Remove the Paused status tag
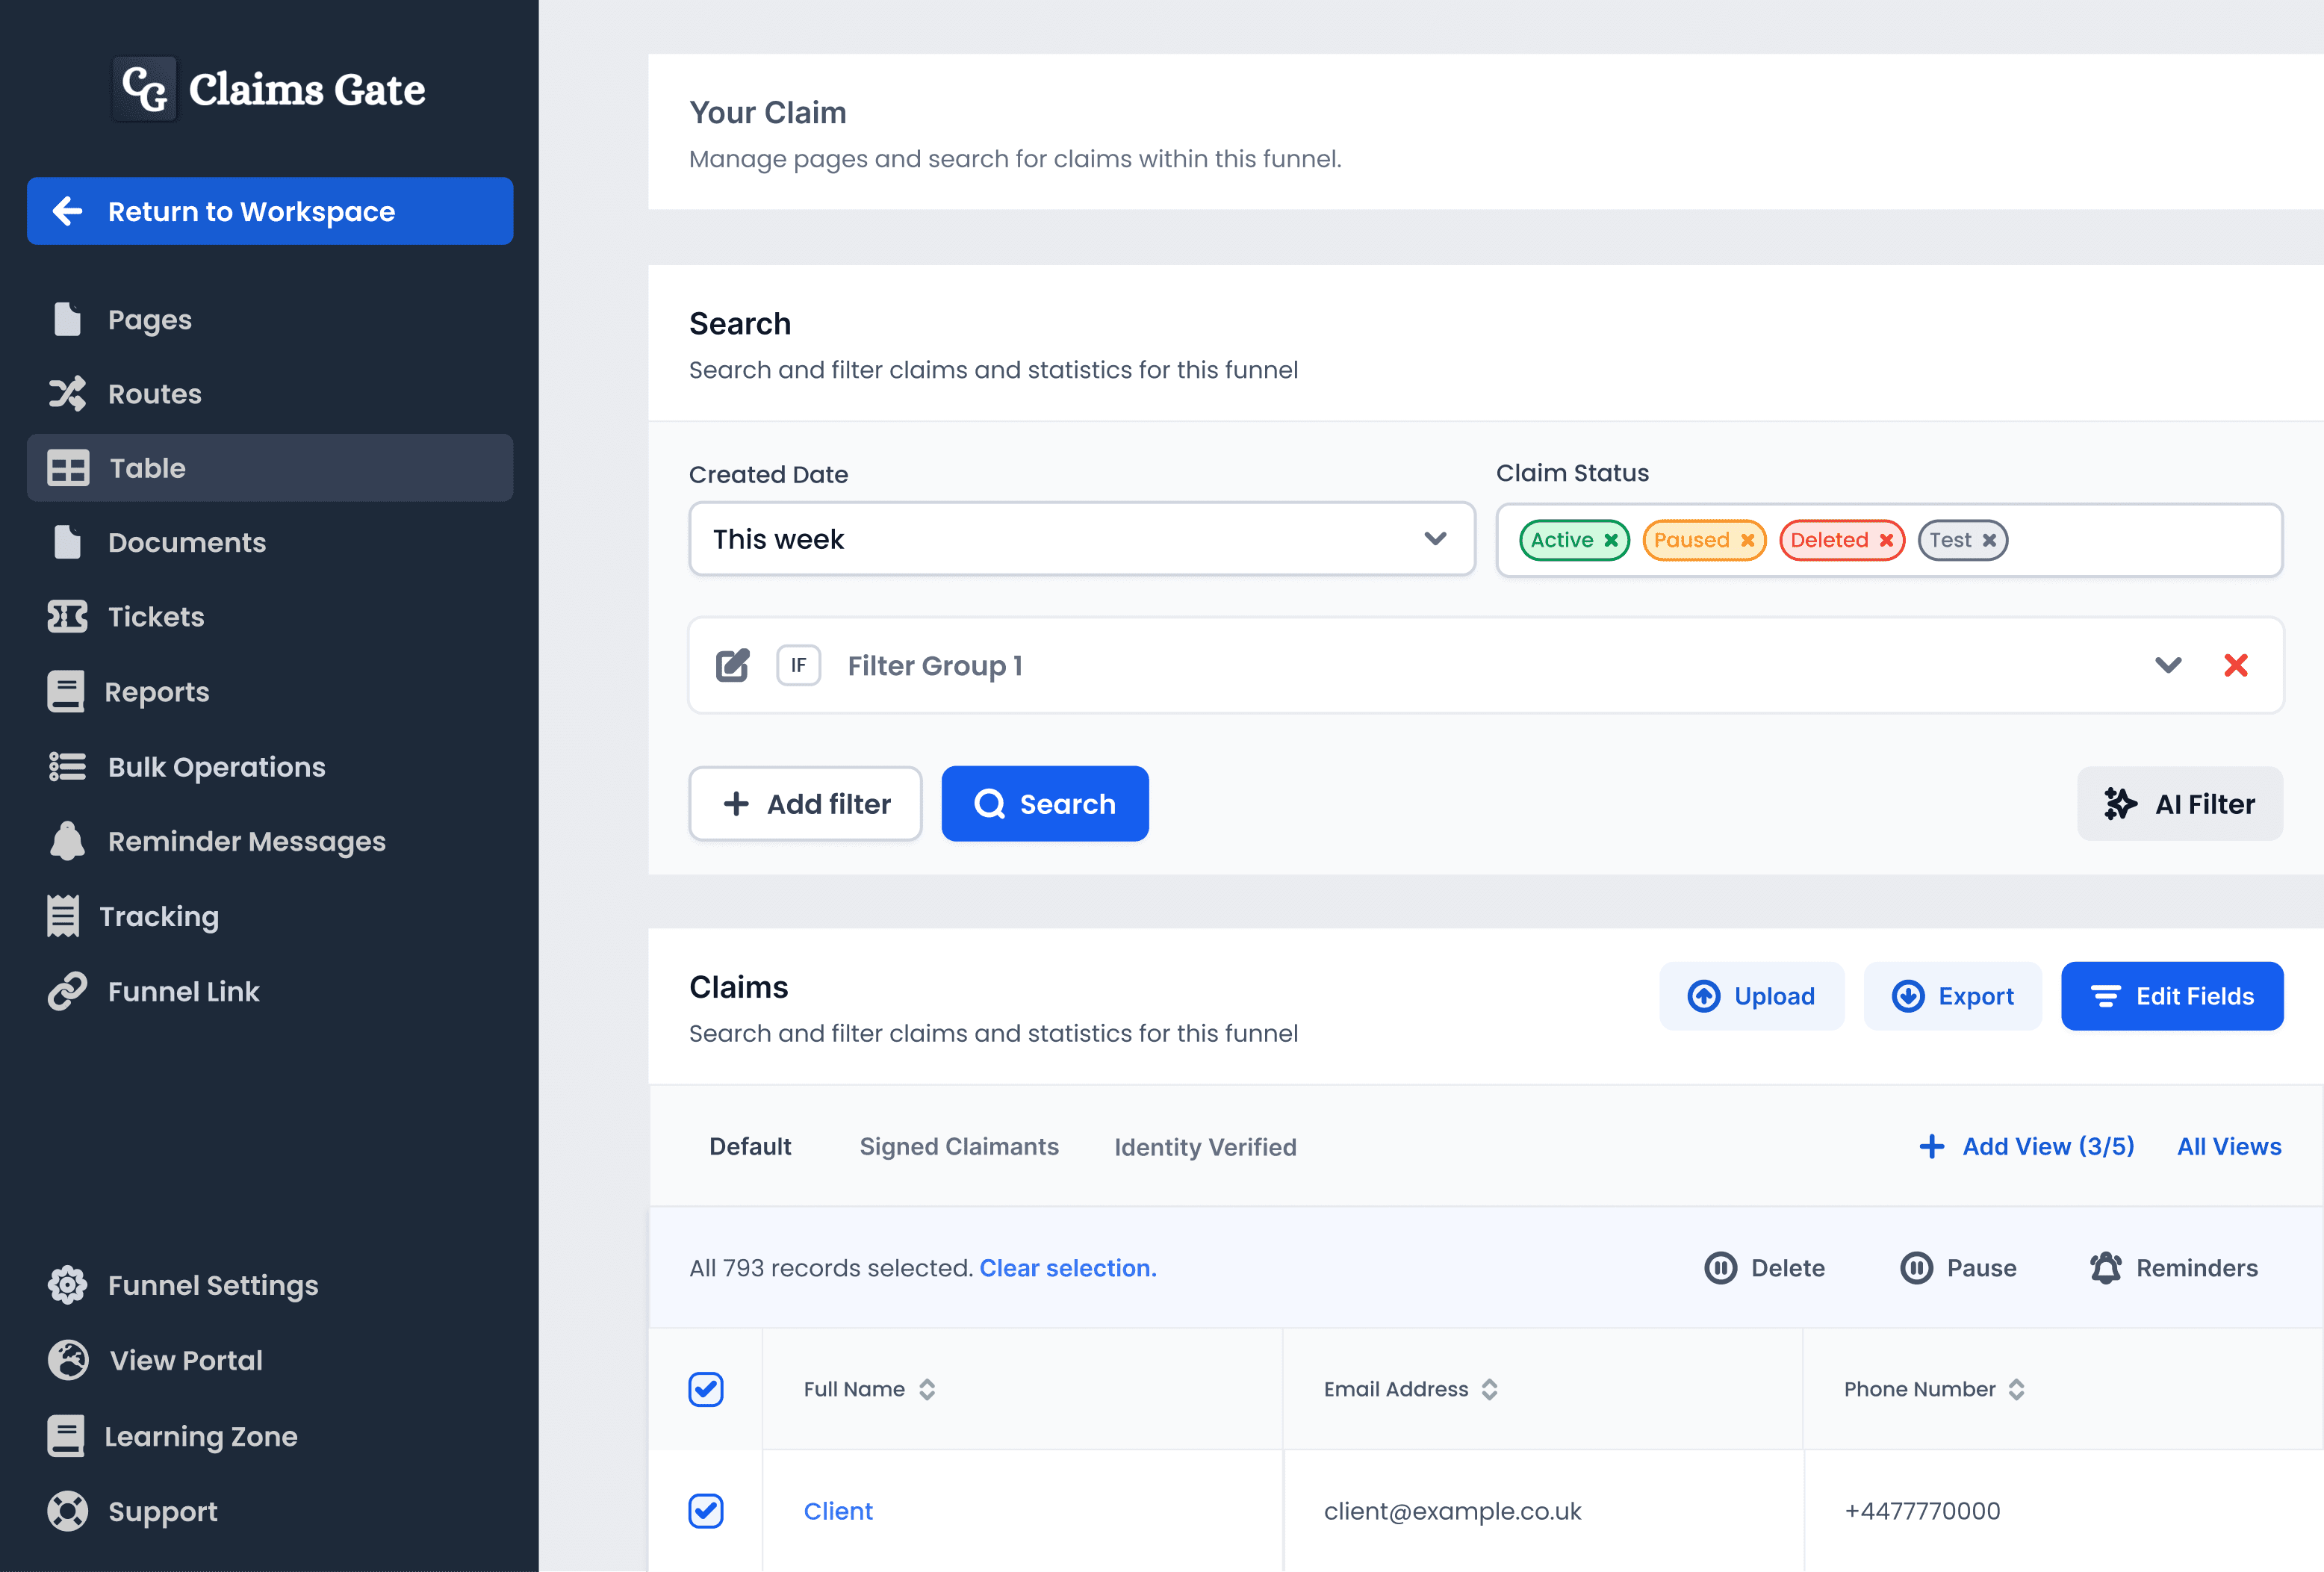 (x=1747, y=540)
